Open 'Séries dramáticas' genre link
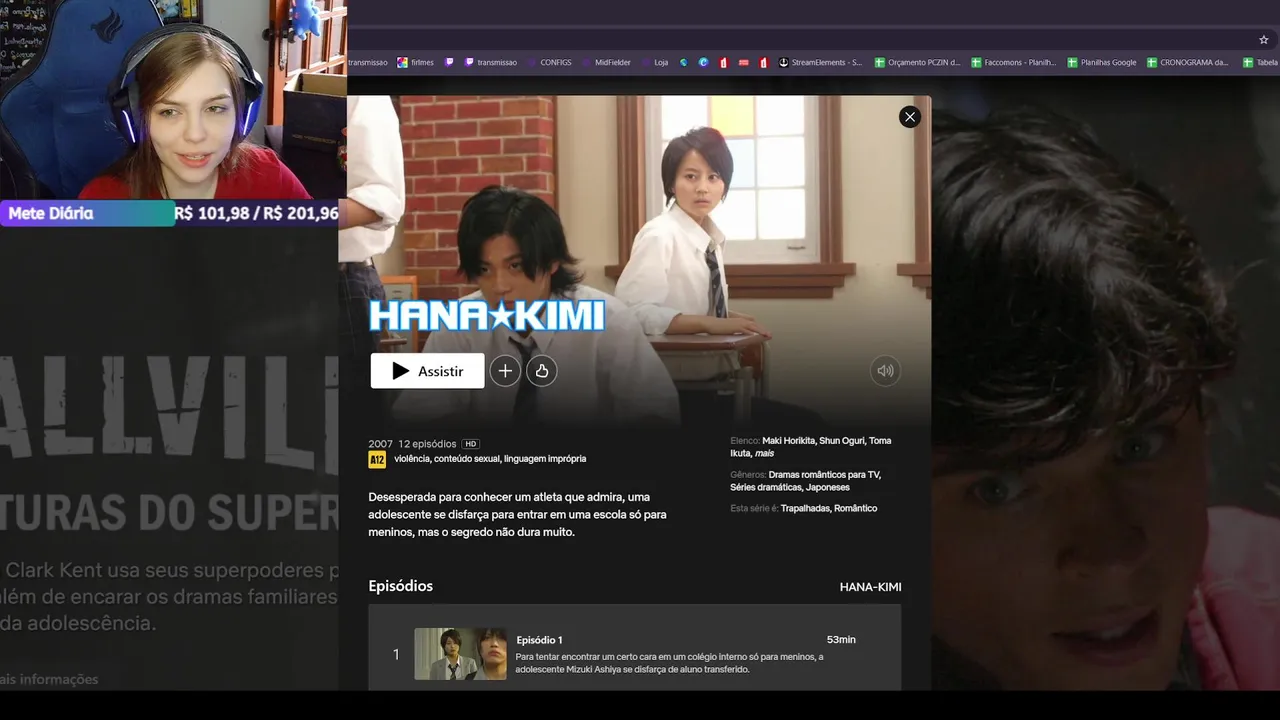 point(765,487)
